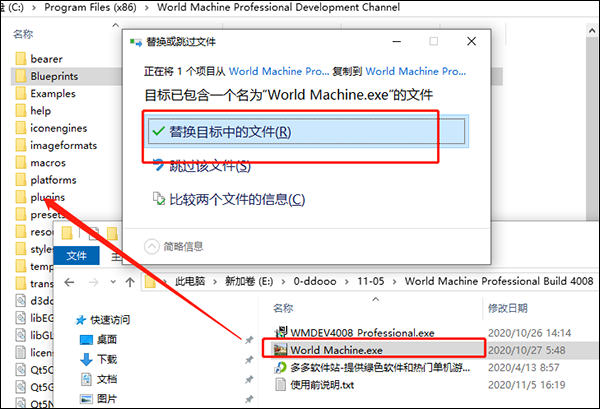Viewport: 600px width, 409px height.
Task: Go forward in the front Explorer window
Action: (x=93, y=282)
